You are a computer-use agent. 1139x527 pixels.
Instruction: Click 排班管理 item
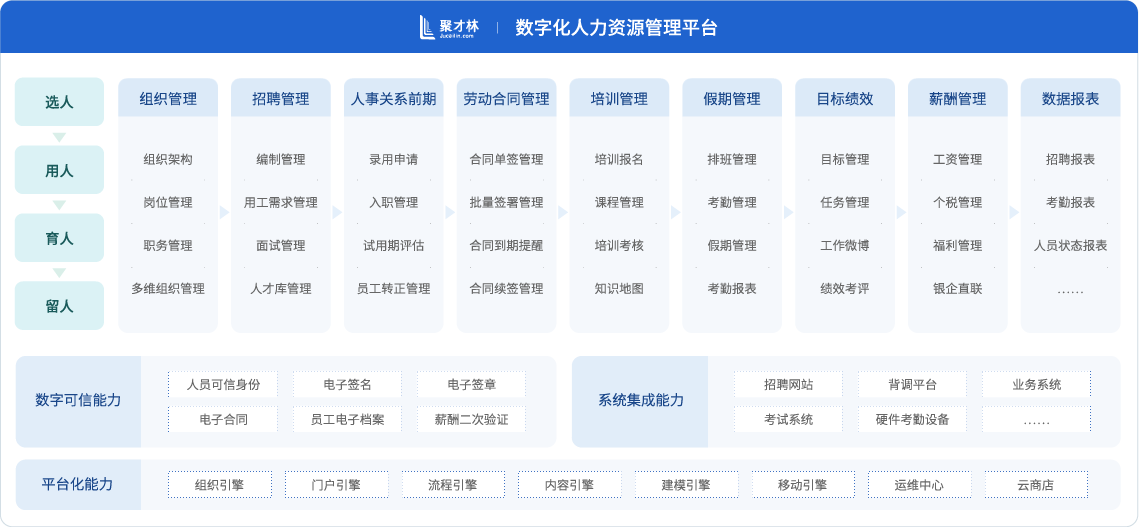point(732,159)
